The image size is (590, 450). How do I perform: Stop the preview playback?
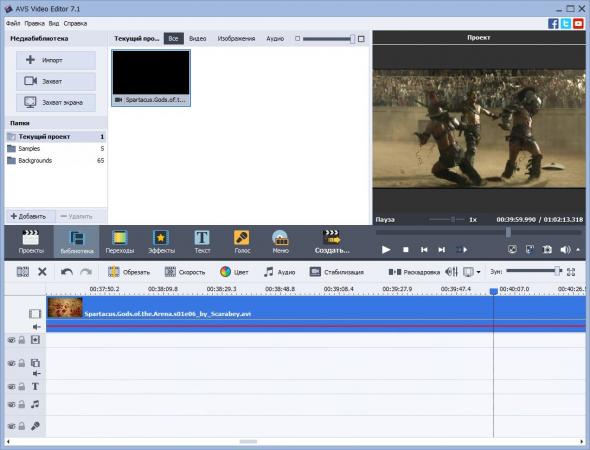(x=406, y=249)
